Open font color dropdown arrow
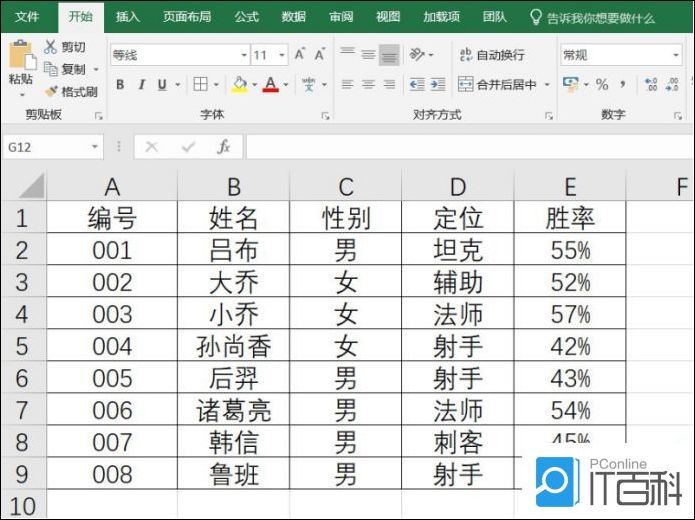Viewport: 695px width, 520px height. (286, 84)
